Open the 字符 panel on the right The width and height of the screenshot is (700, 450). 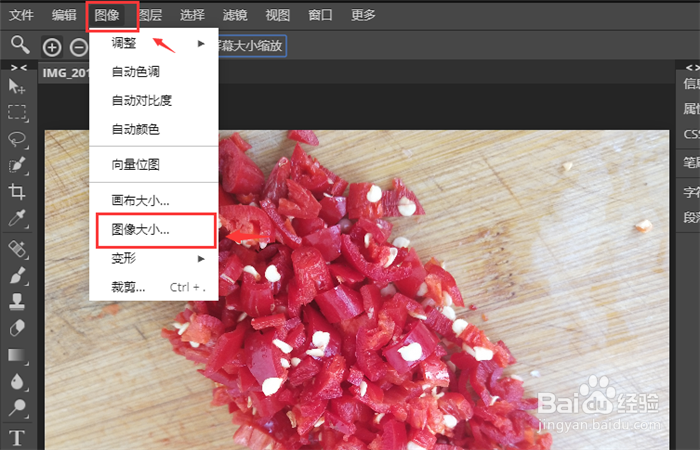coord(691,192)
